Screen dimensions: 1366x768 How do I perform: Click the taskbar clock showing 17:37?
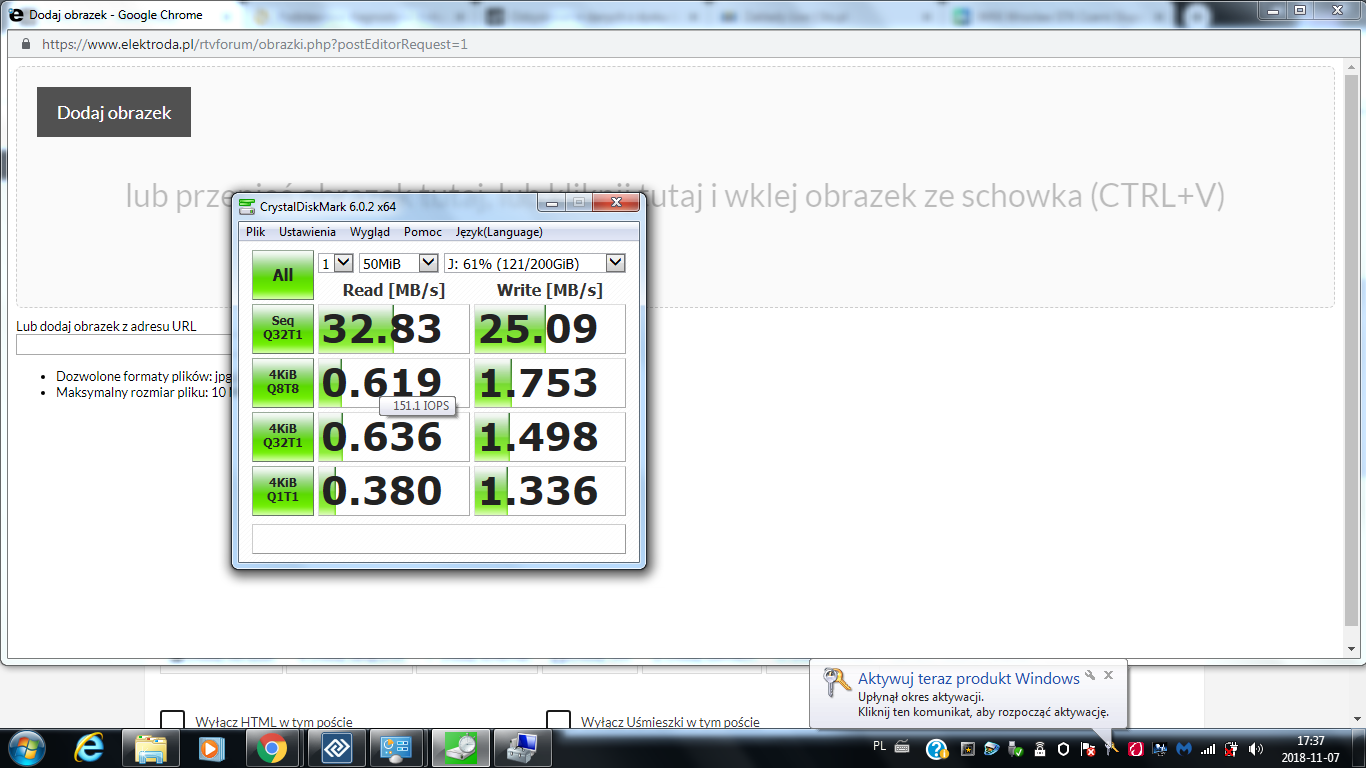click(x=1310, y=748)
